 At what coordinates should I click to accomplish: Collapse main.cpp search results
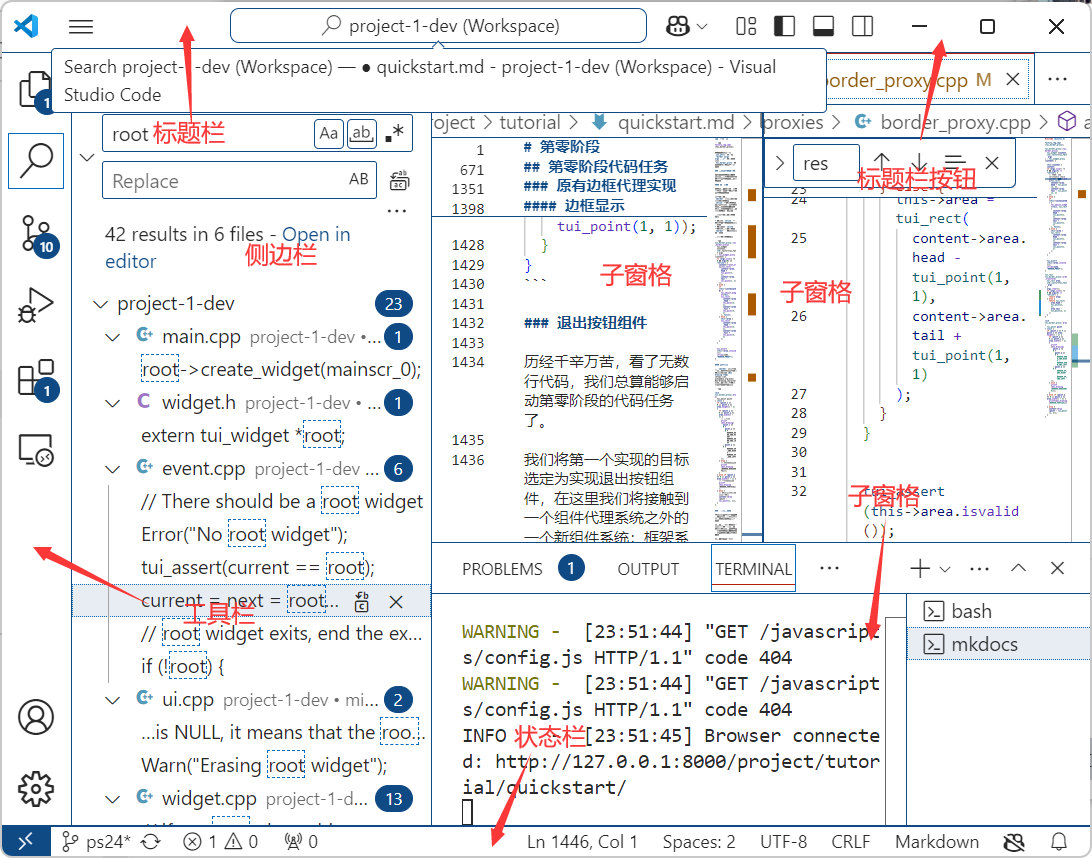pyautogui.click(x=112, y=337)
